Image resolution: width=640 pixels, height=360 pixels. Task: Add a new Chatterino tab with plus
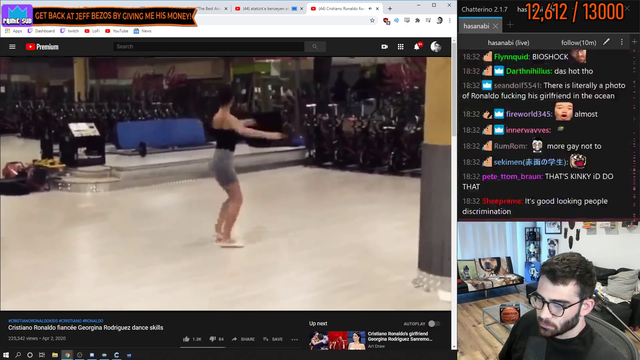tap(510, 25)
